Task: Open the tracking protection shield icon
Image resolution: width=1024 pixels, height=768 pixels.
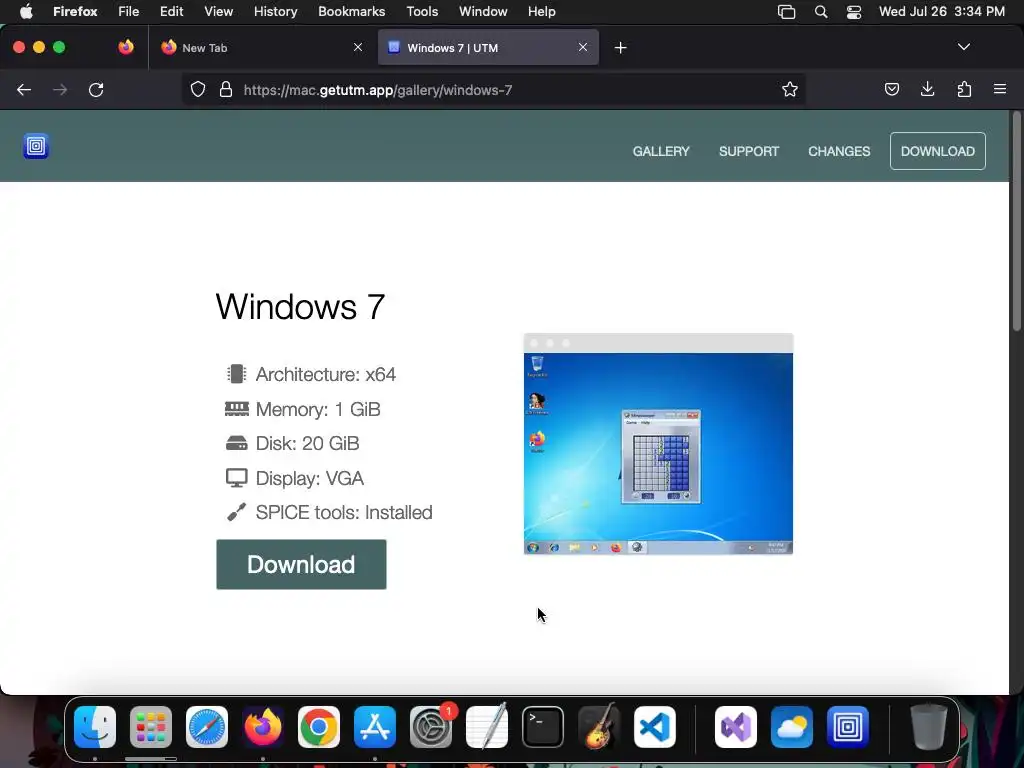Action: [198, 89]
